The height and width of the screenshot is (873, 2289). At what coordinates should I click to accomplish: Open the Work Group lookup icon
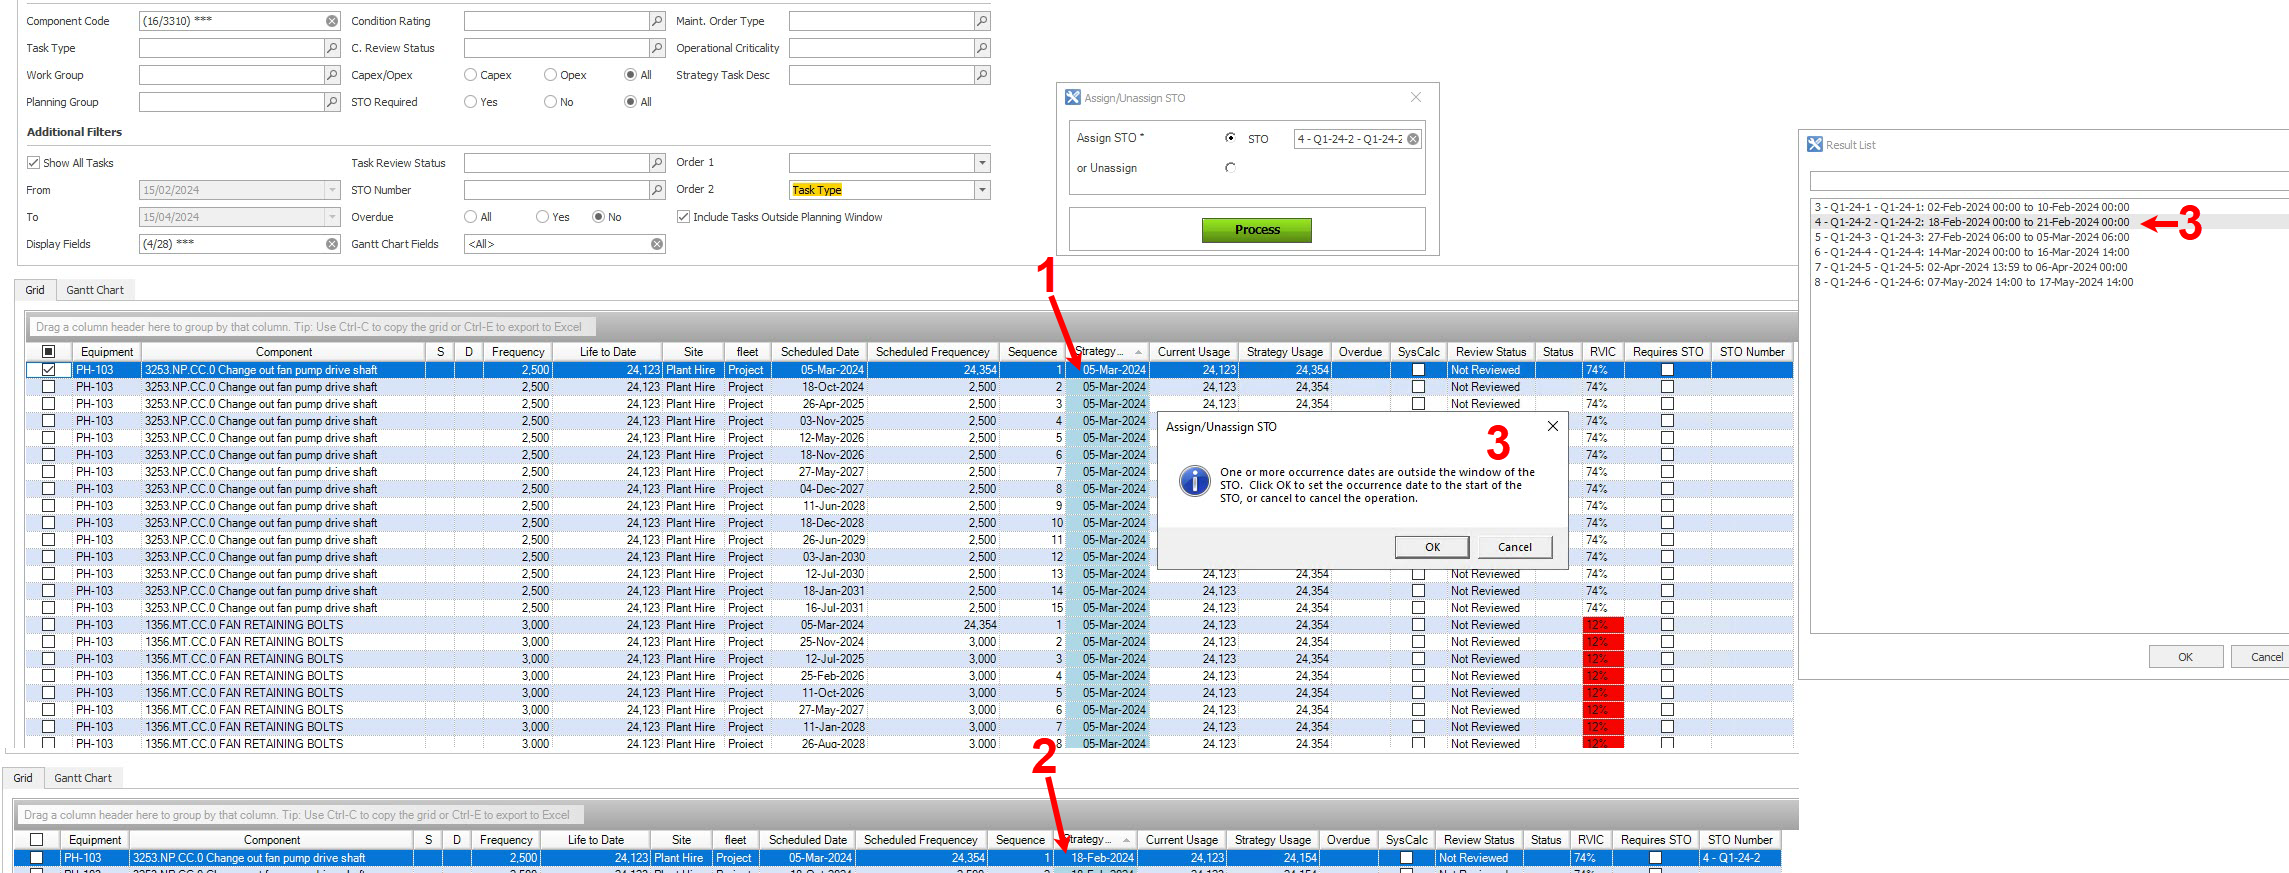[332, 75]
